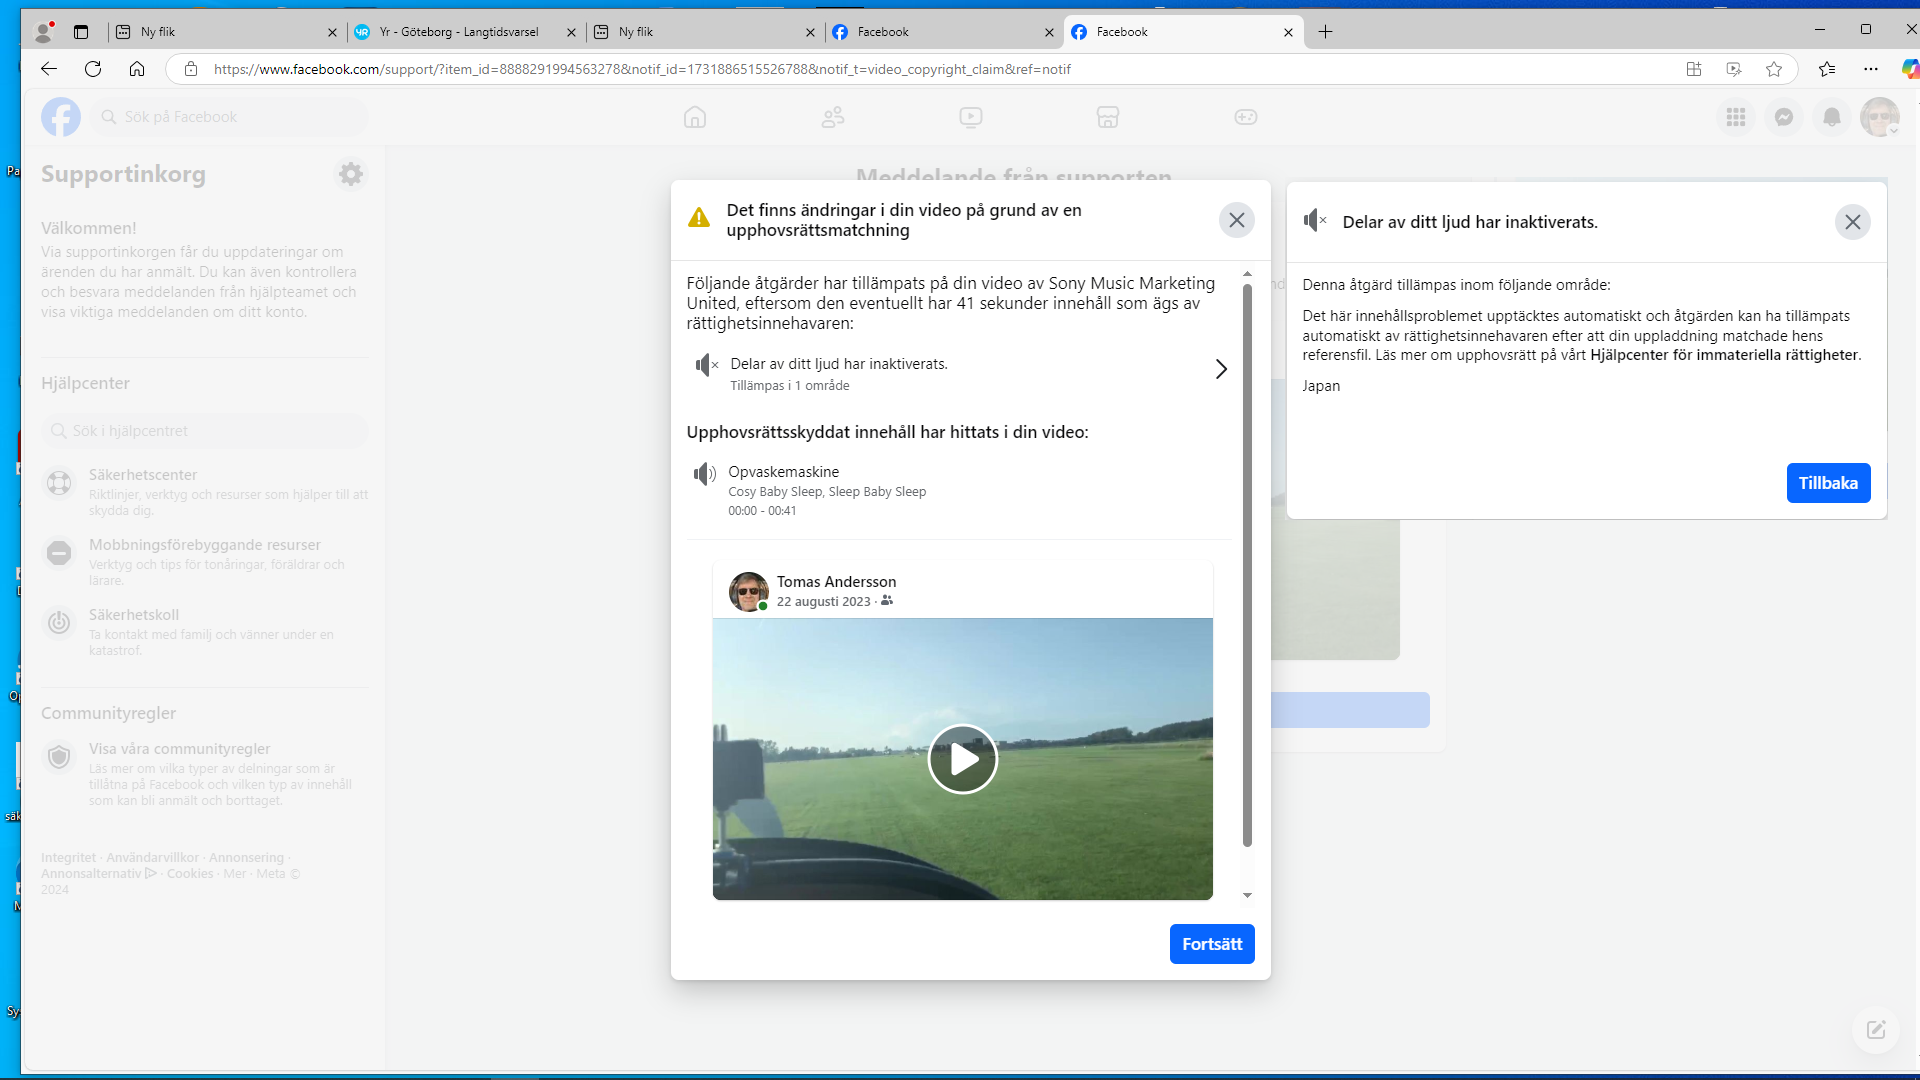Open the Video (Watch) icon
The image size is (1920, 1080).
tap(971, 117)
